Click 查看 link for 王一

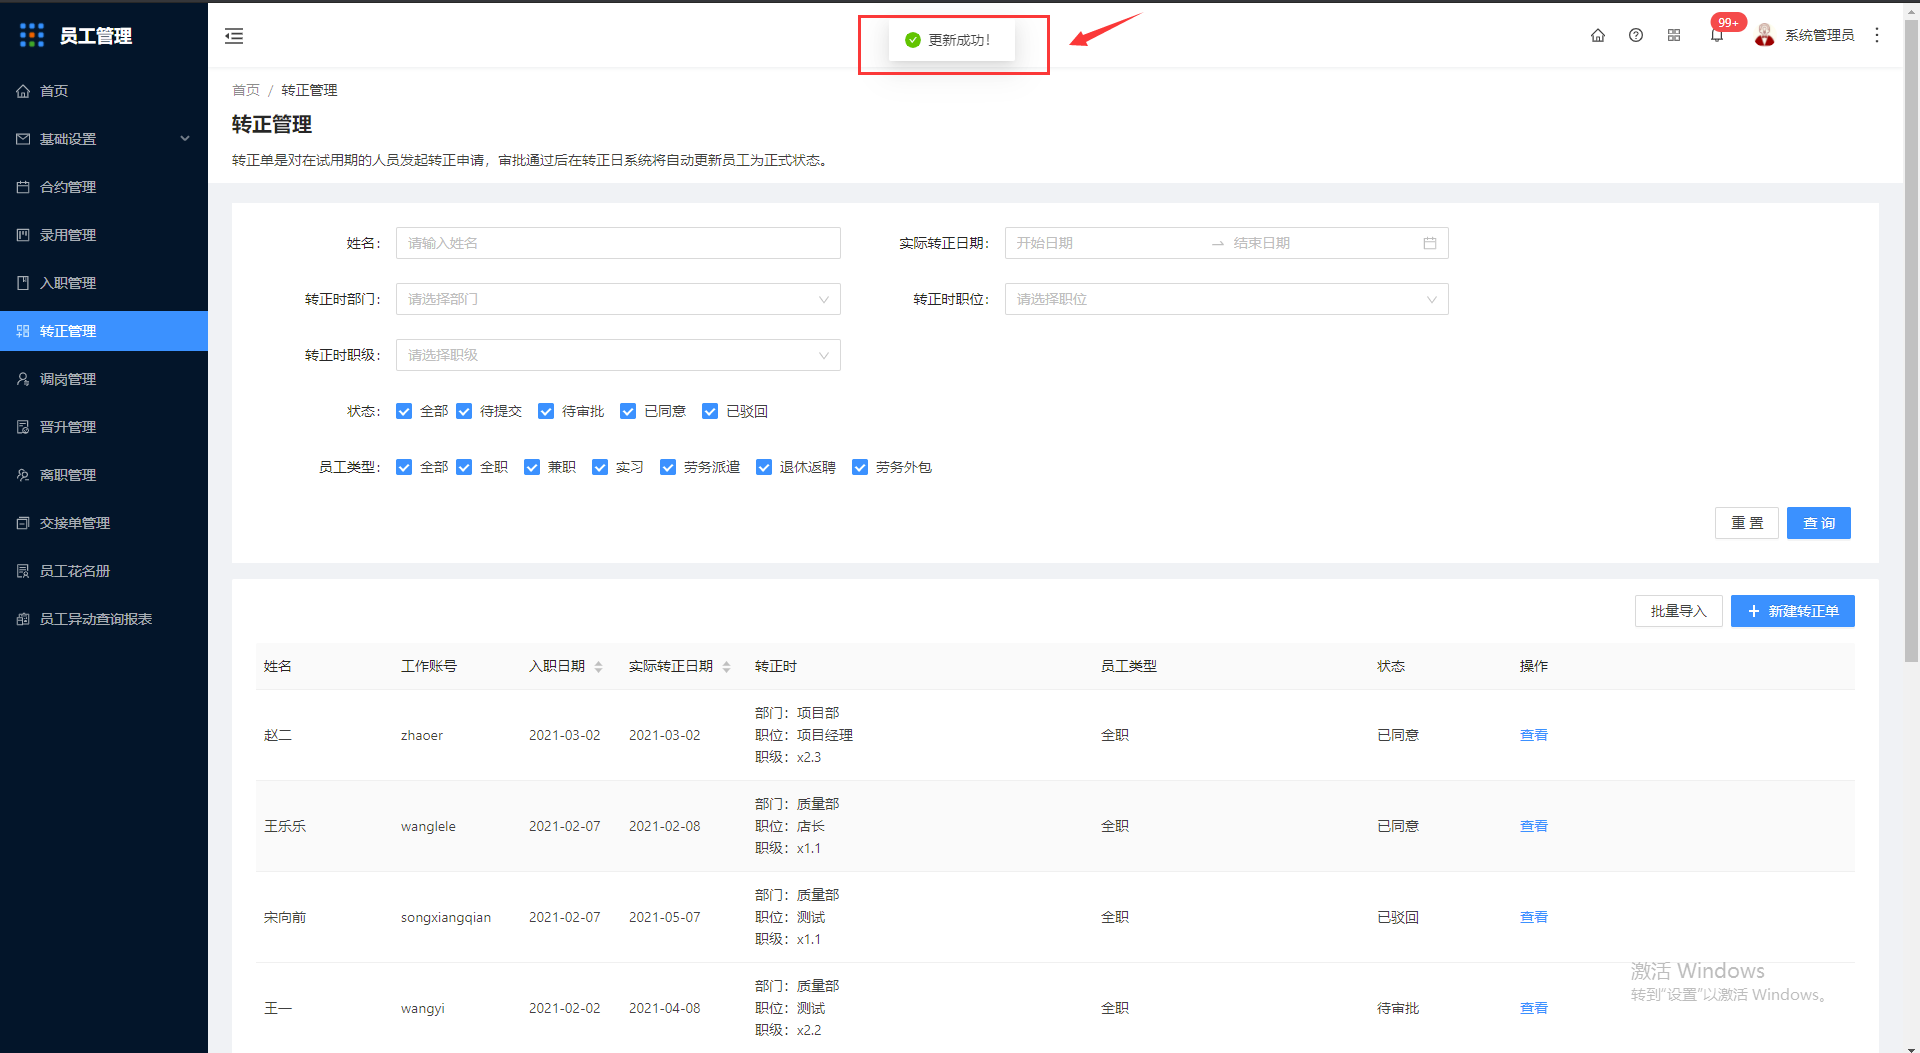(x=1534, y=1008)
